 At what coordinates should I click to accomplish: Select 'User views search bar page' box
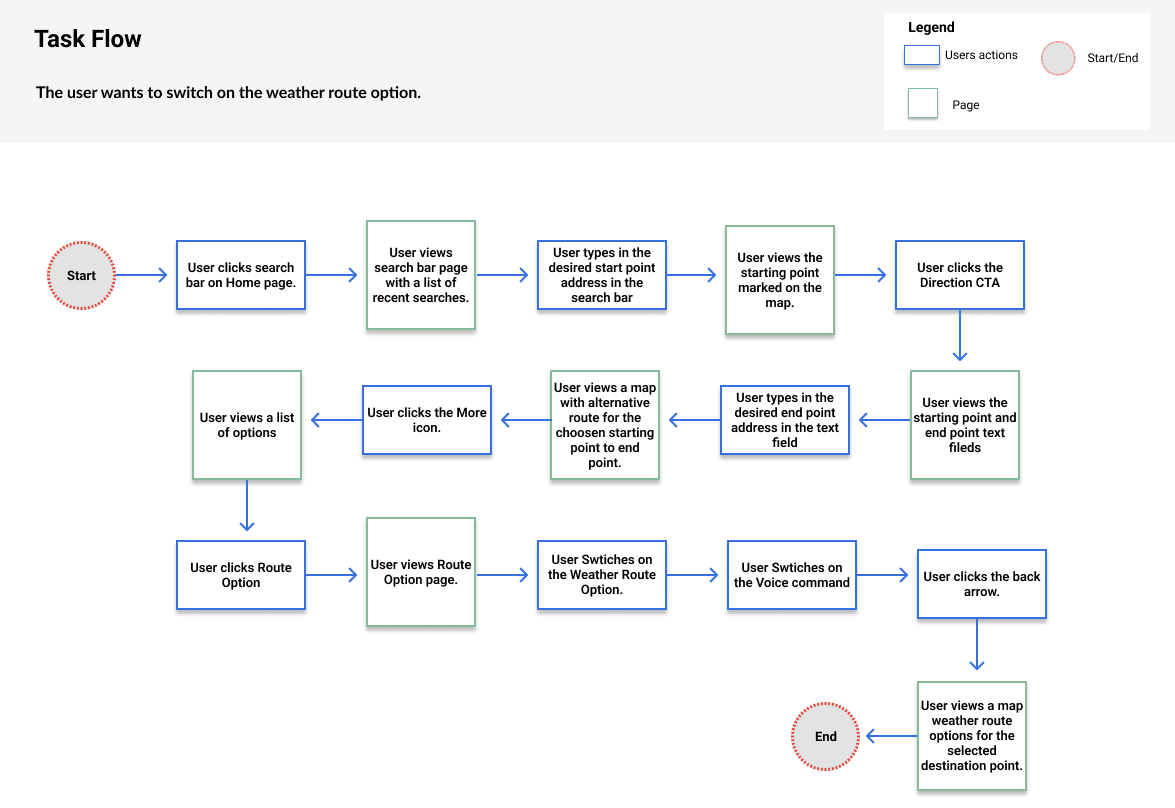(x=420, y=275)
